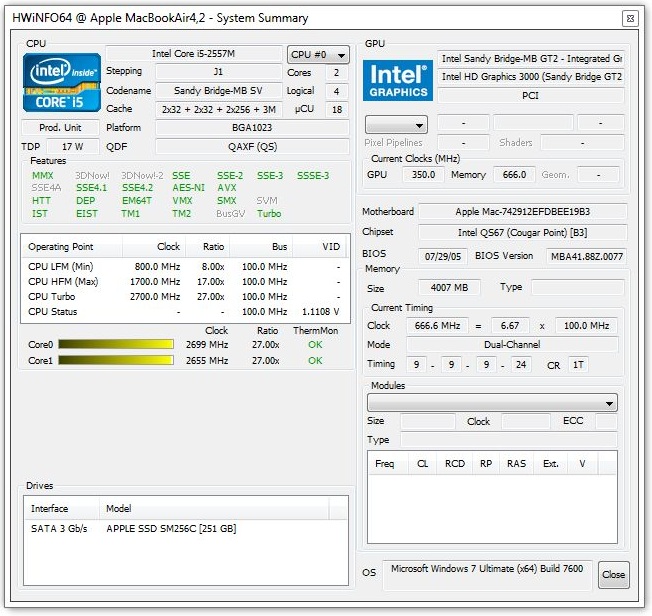Click the 2699 MHz Core0 clock value
652x616 pixels.
[207, 345]
